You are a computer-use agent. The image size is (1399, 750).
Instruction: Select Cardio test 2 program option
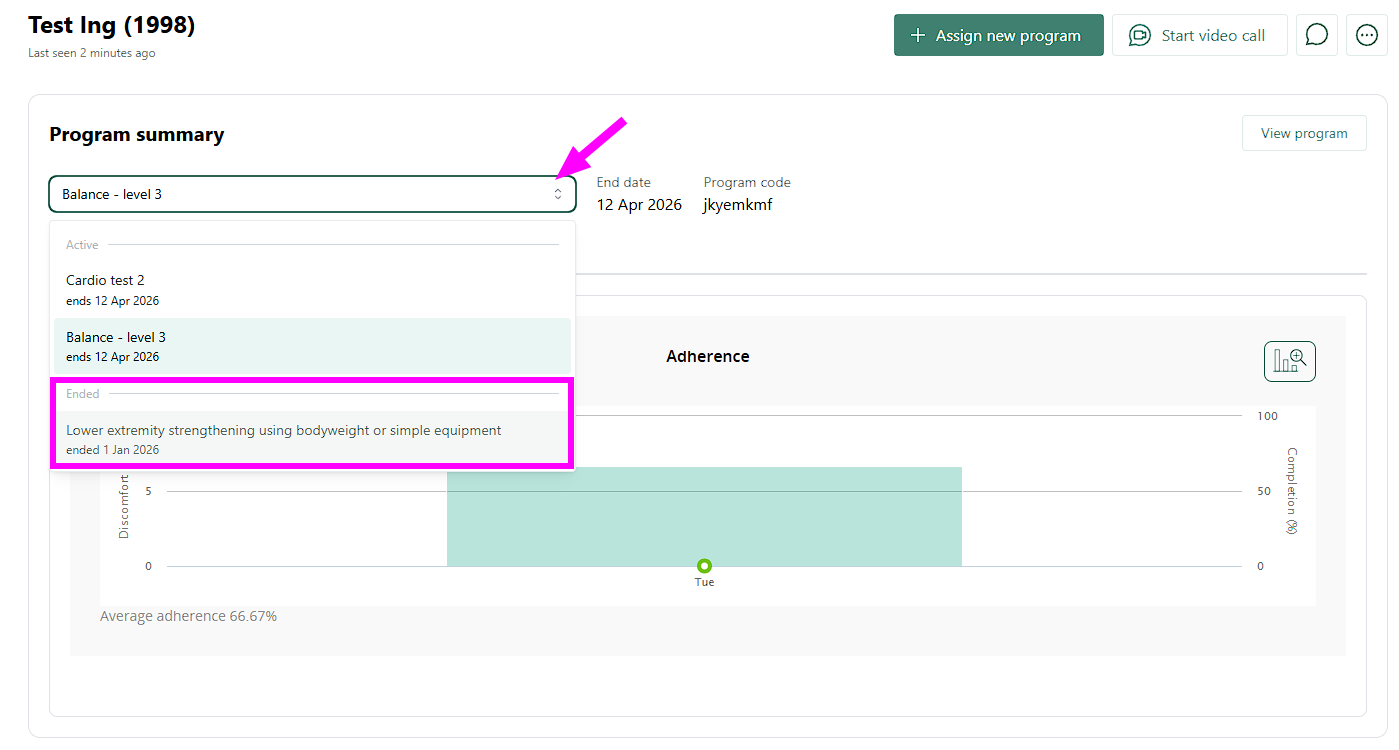(x=312, y=290)
